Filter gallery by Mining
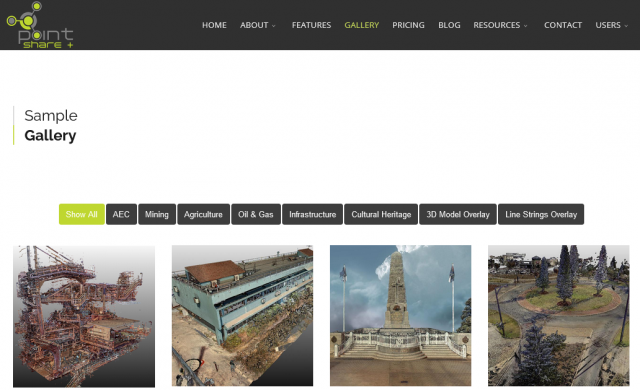This screenshot has height=390, width=640. coord(157,214)
